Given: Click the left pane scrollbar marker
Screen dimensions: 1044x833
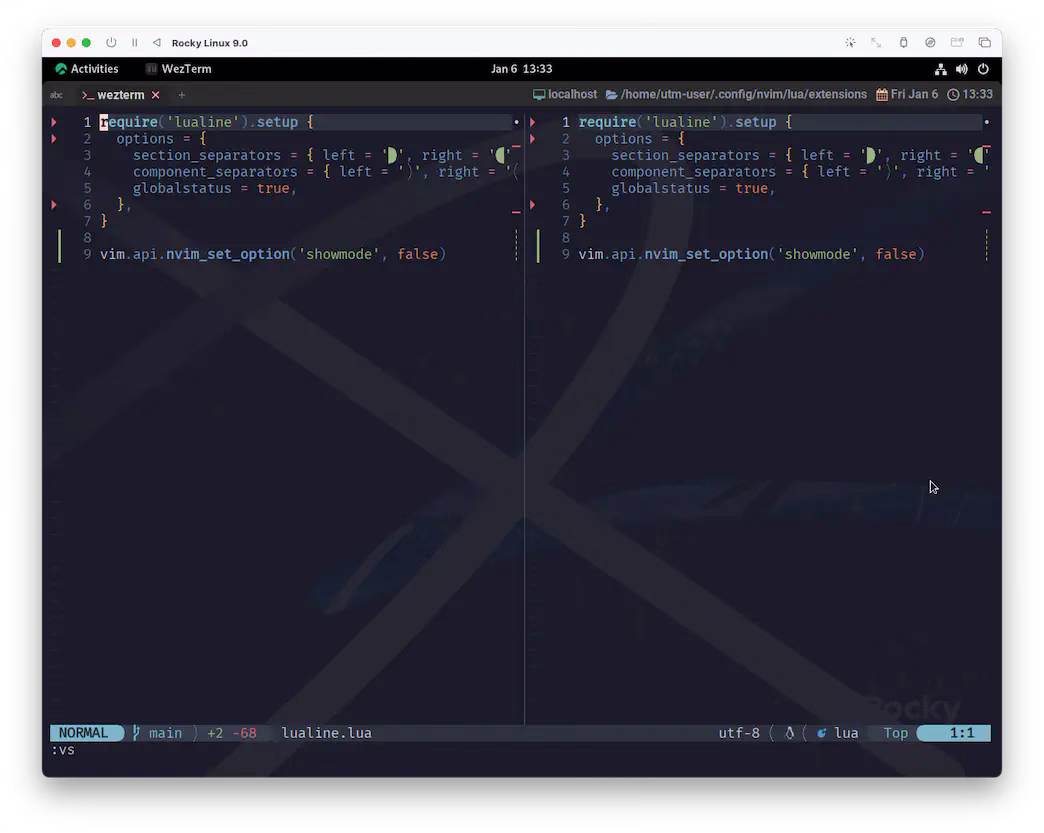Looking at the screenshot, I should pos(516,122).
